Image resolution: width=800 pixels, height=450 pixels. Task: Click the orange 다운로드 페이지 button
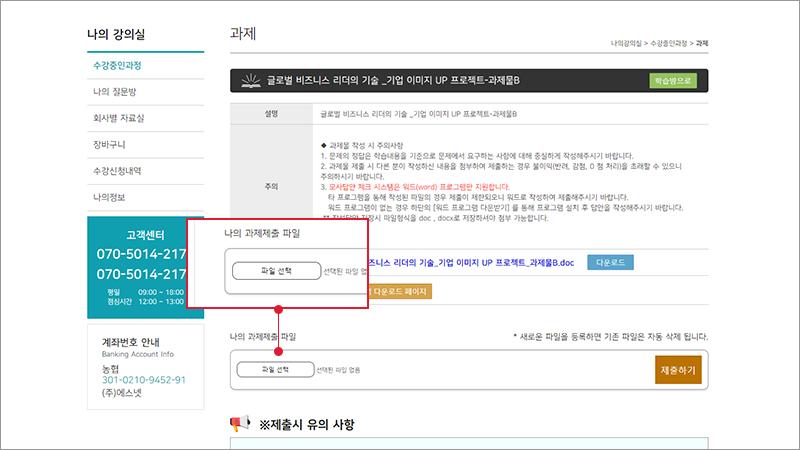coord(400,292)
